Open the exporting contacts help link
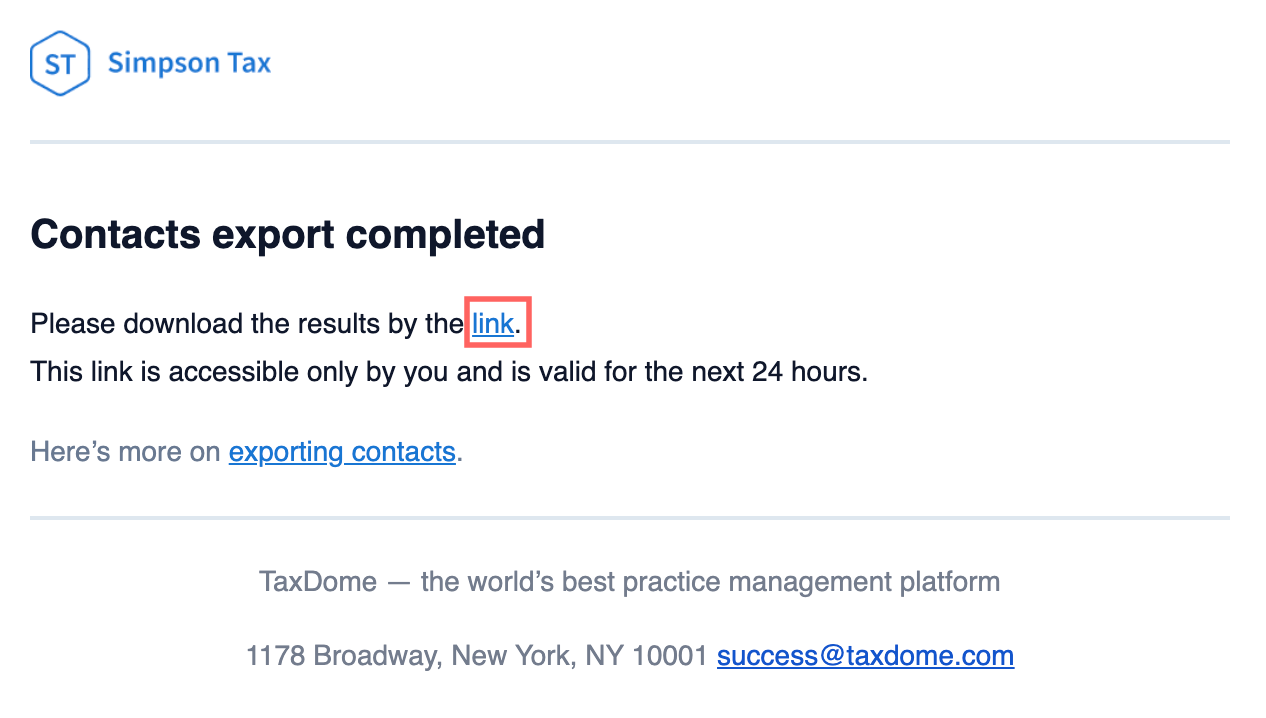This screenshot has height=718, width=1266. (342, 452)
